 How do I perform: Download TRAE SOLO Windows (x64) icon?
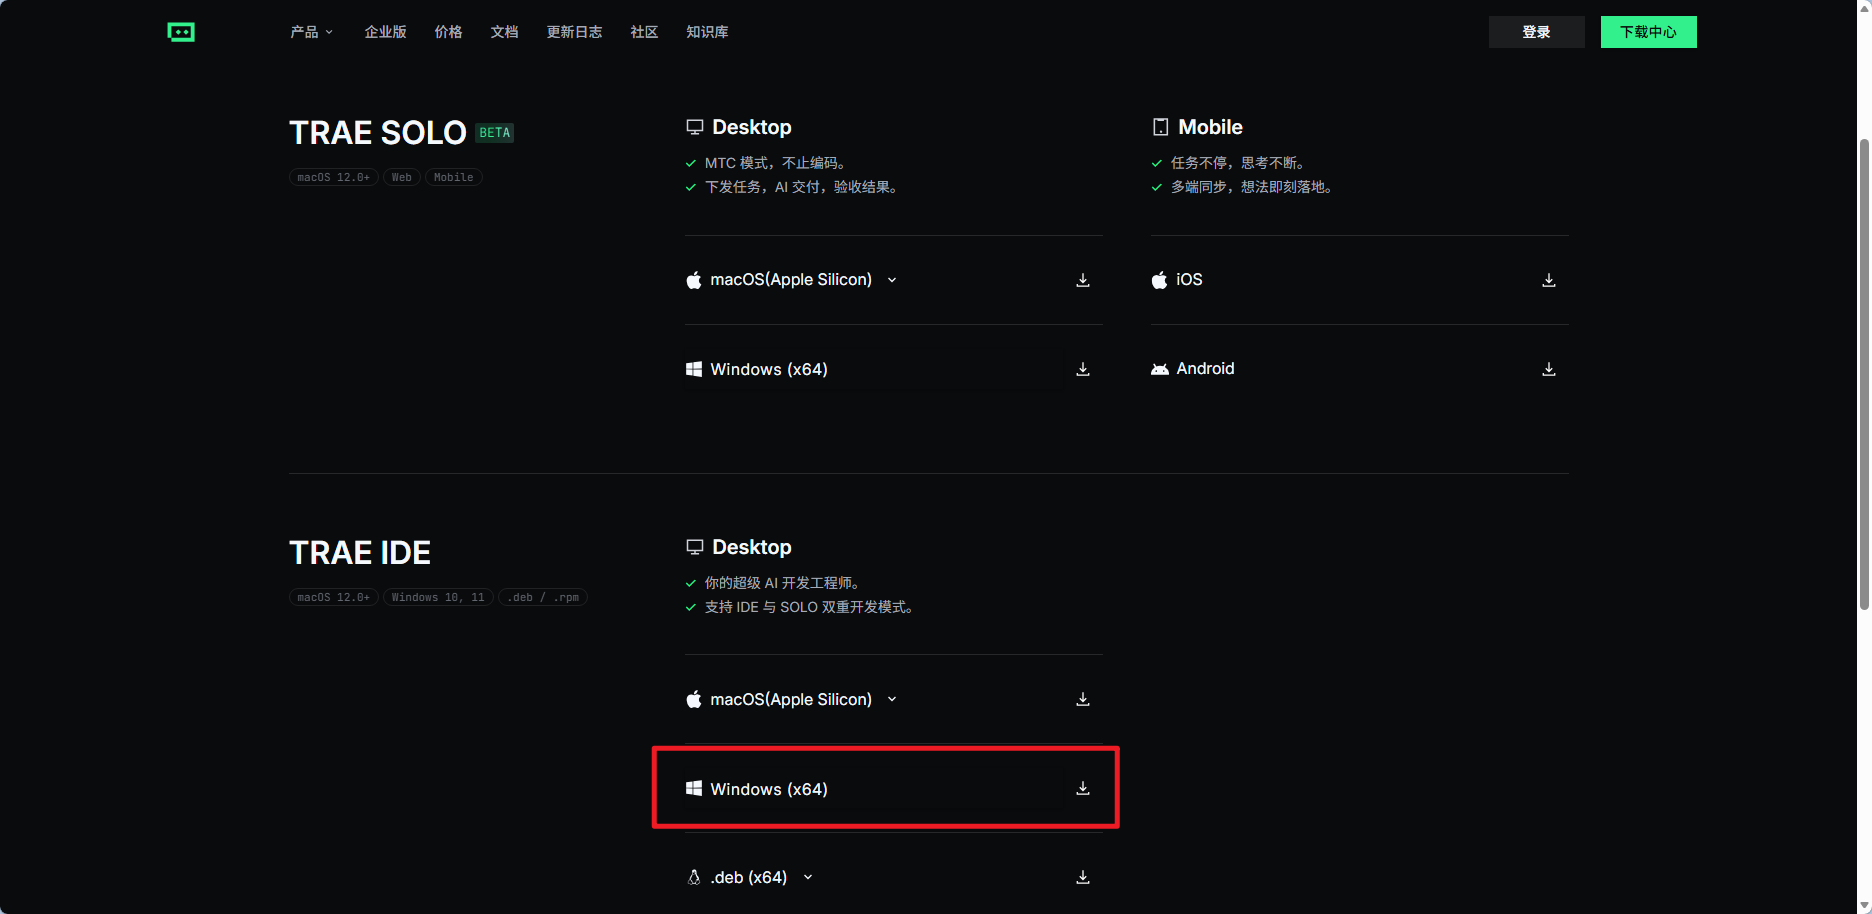click(x=1083, y=369)
